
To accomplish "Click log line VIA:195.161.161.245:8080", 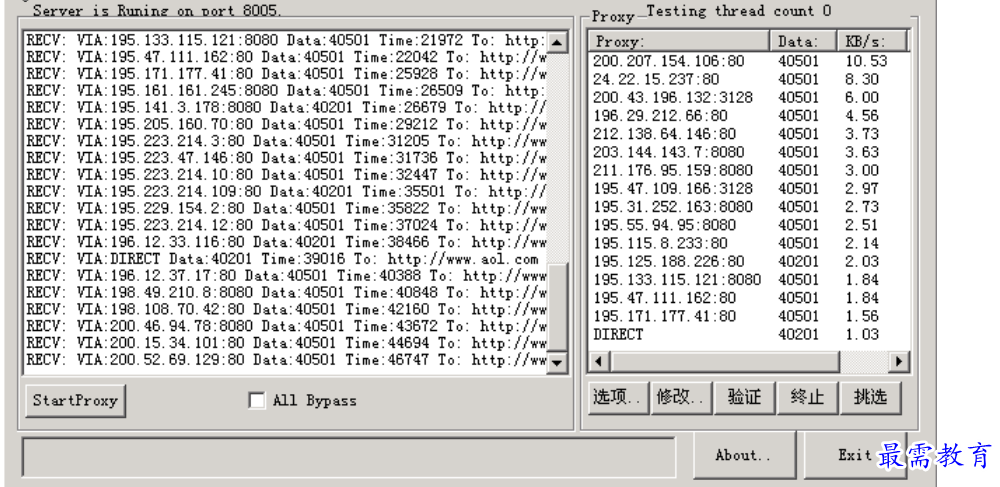I will point(286,91).
